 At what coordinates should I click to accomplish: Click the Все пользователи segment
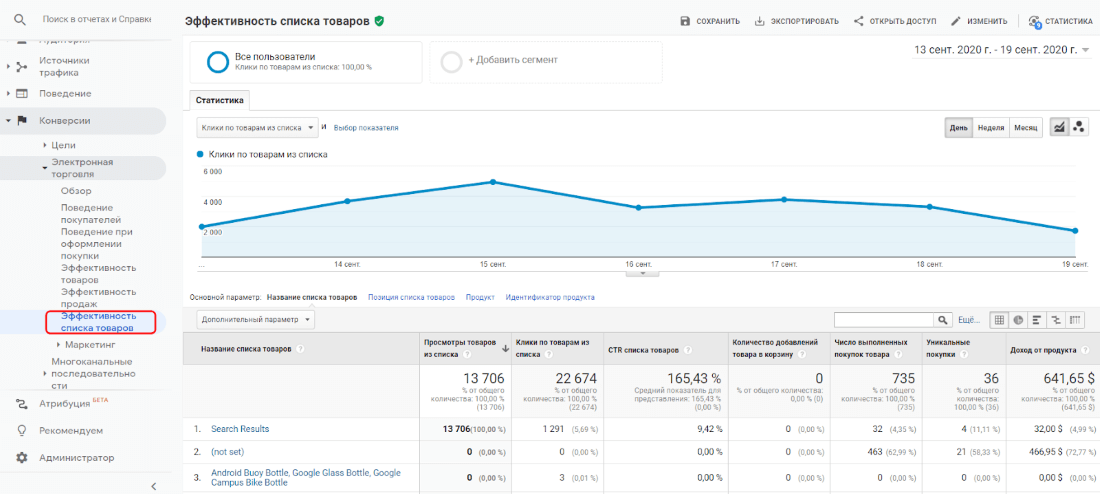click(x=306, y=62)
